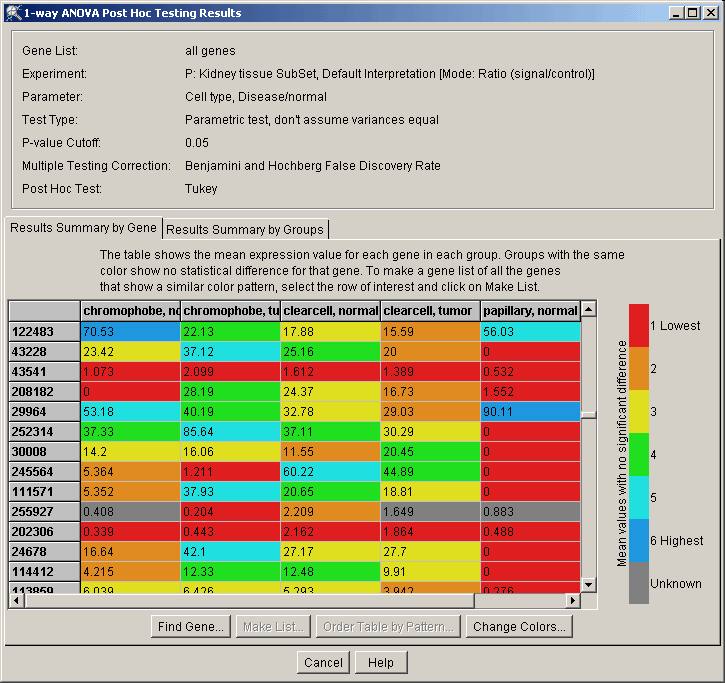
Task: Click the 'papillary, normal' column header
Action: point(529,310)
